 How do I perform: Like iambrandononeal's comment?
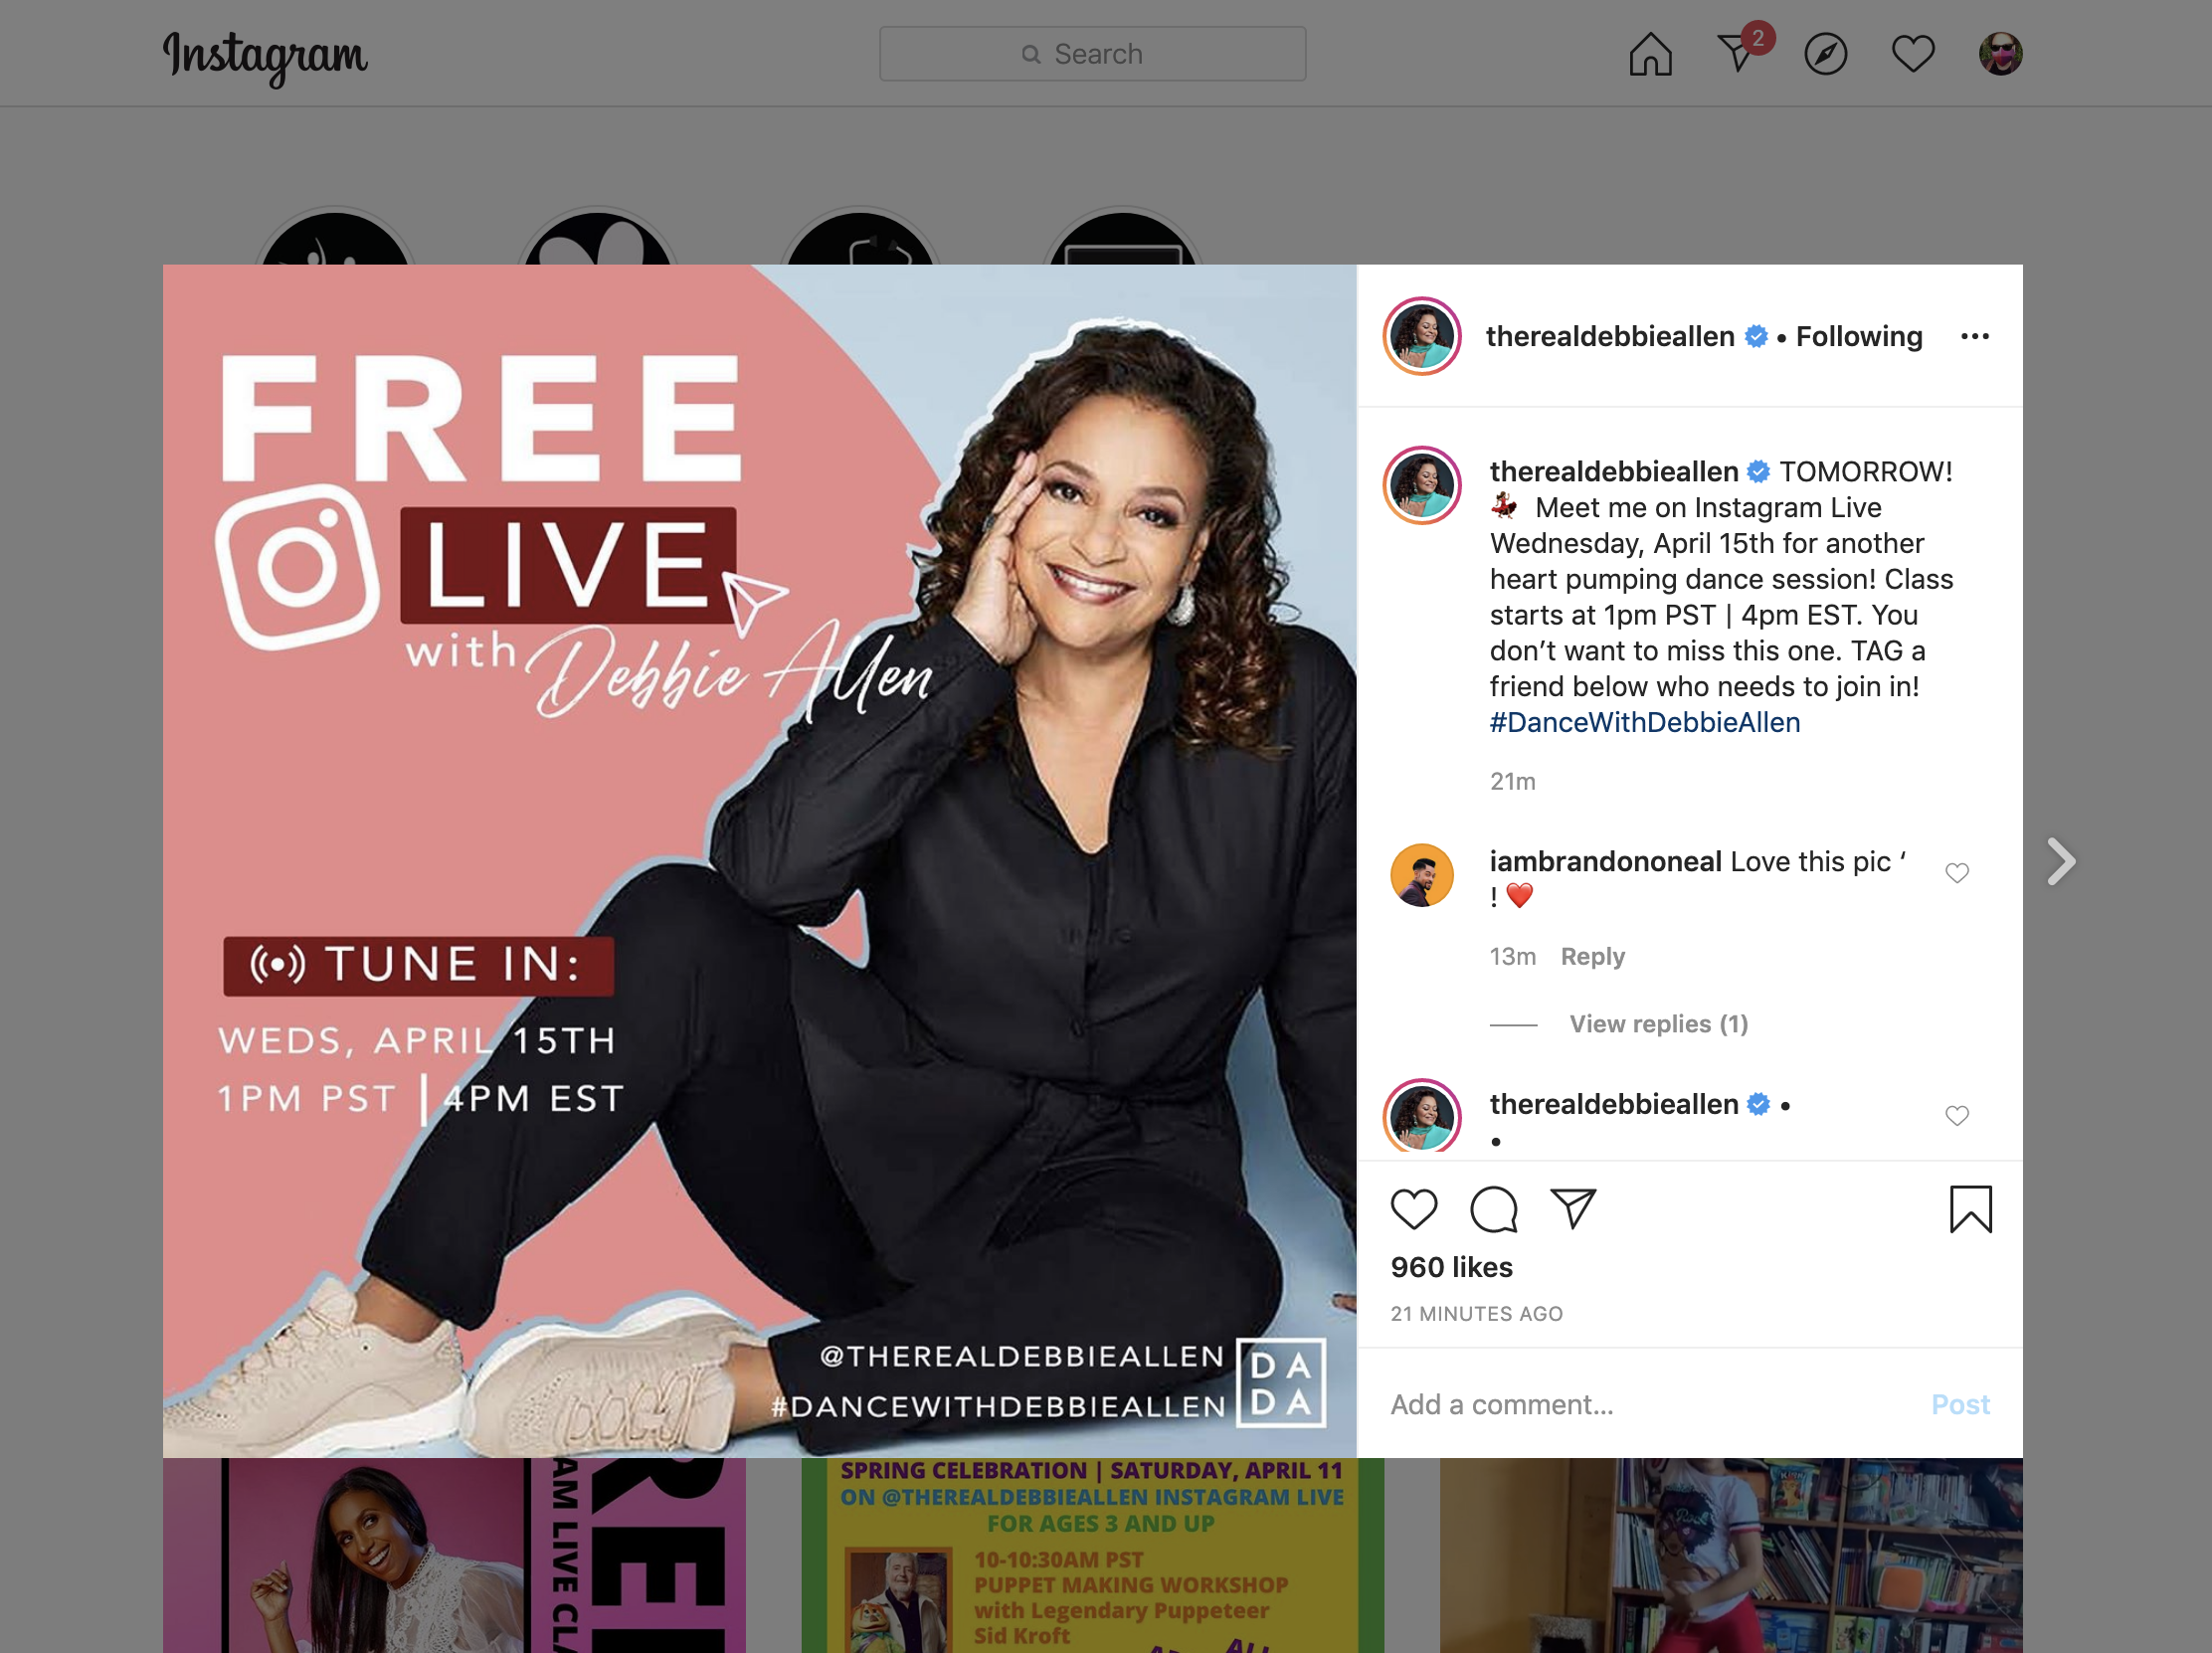click(1957, 873)
